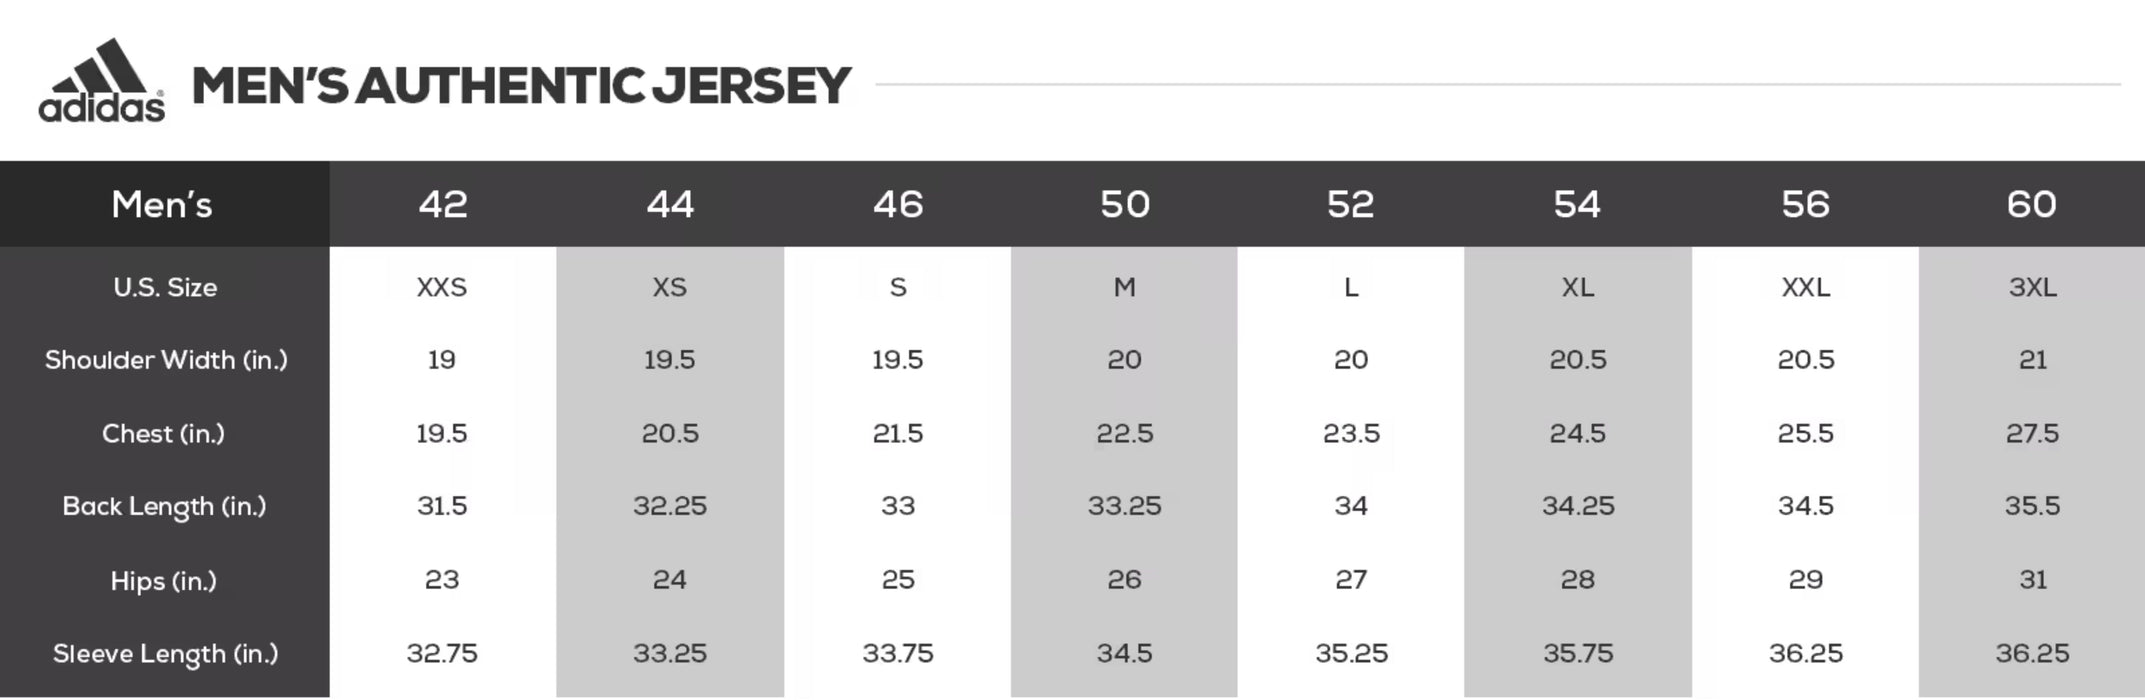This screenshot has height=700, width=2145.
Task: Select the XXS size cell
Action: 442,288
